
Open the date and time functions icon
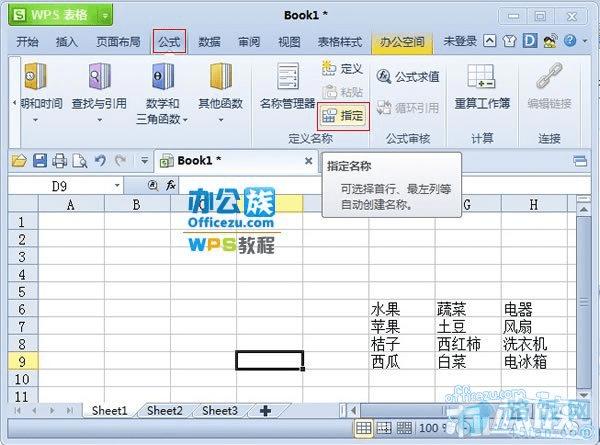tap(35, 76)
